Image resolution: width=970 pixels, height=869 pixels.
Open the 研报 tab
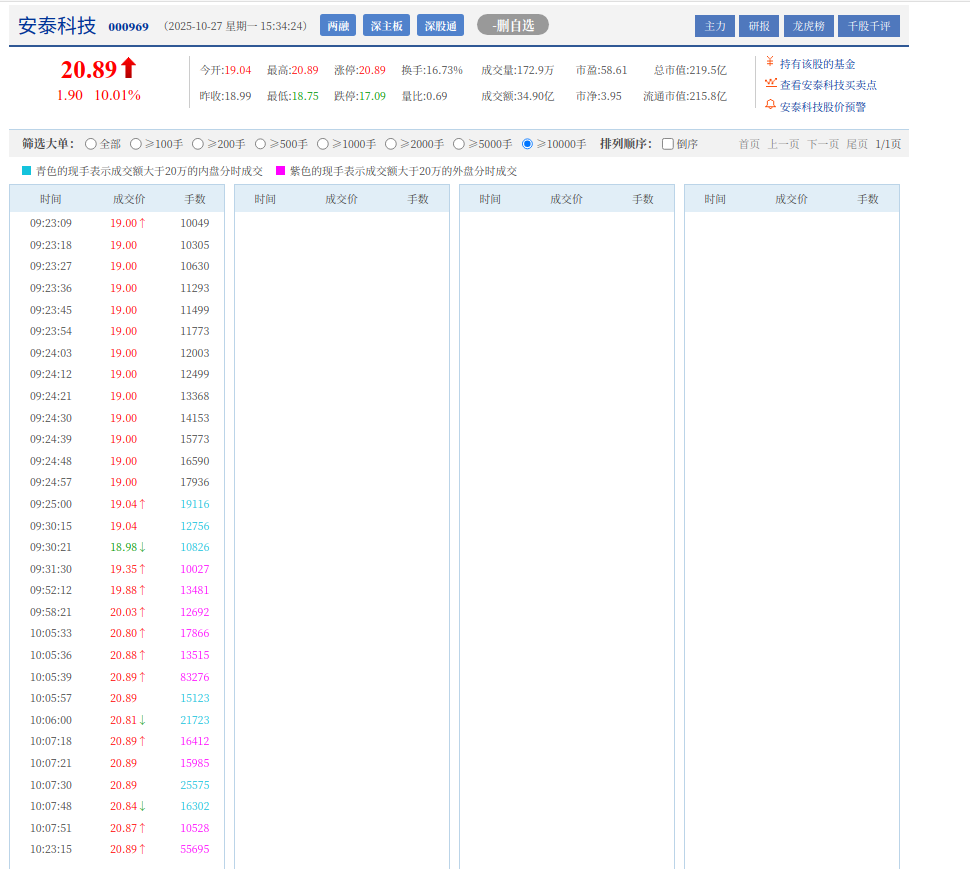point(759,26)
